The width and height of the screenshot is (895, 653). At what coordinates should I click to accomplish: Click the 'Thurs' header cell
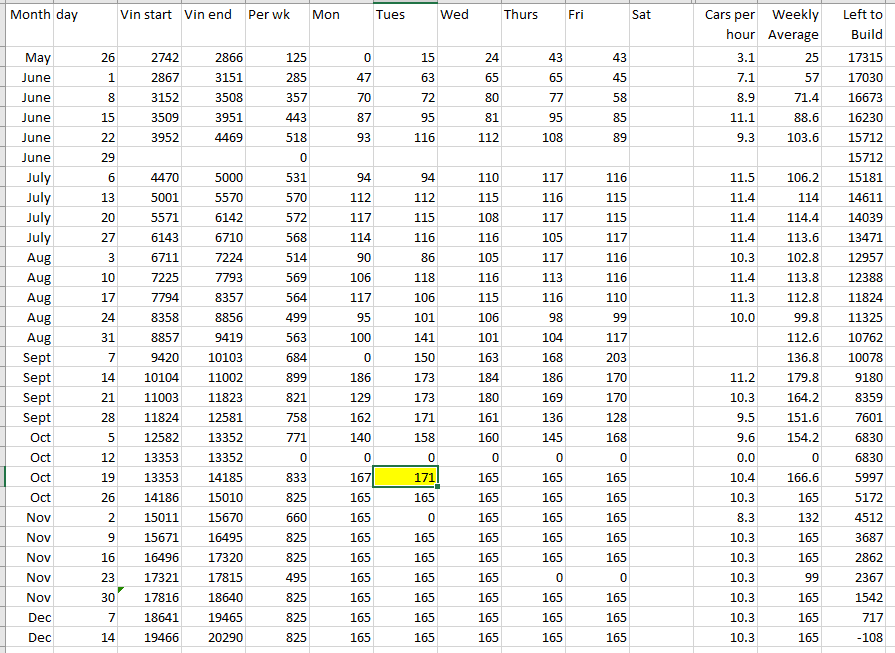click(532, 16)
